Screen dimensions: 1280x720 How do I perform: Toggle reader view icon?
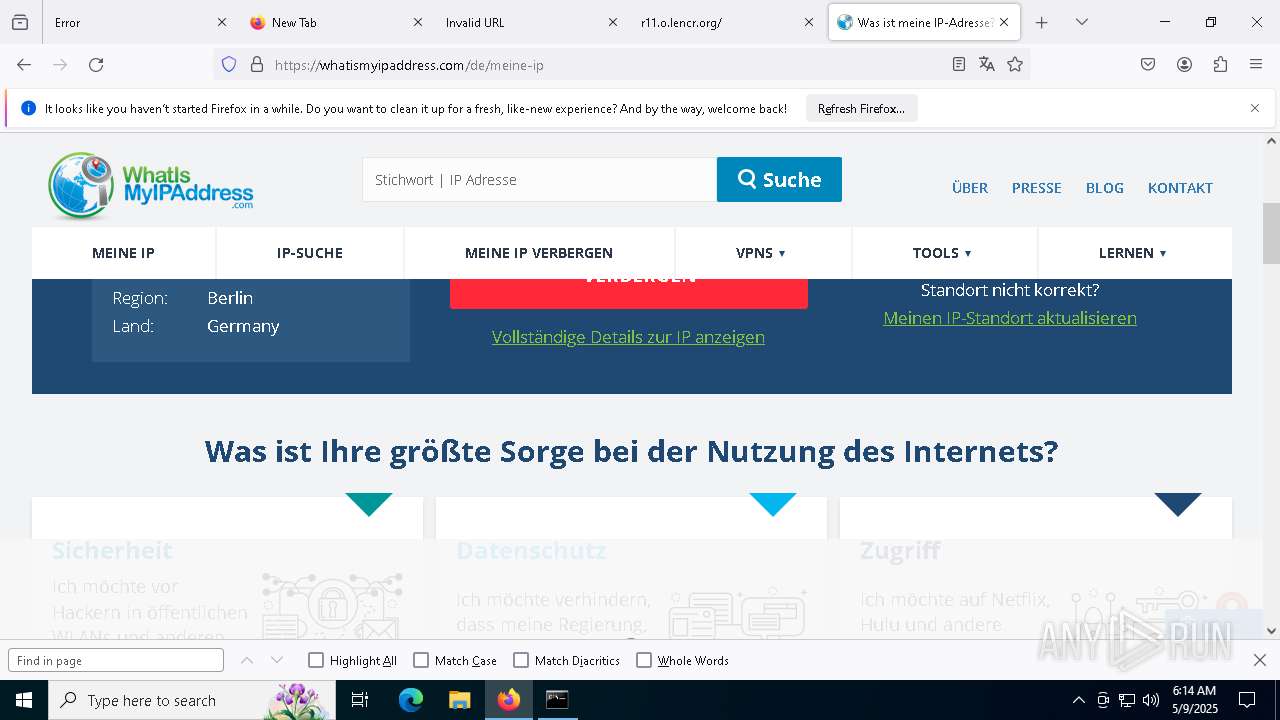pos(959,64)
